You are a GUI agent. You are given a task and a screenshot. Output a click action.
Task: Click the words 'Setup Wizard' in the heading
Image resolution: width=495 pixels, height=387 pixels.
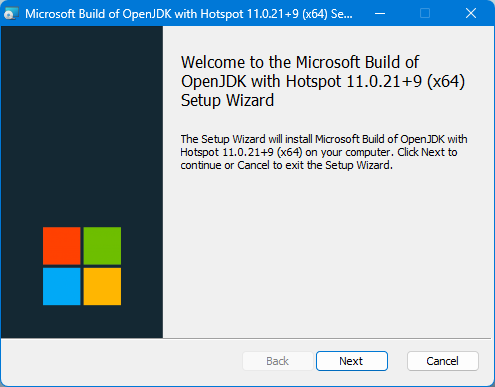pos(227,100)
